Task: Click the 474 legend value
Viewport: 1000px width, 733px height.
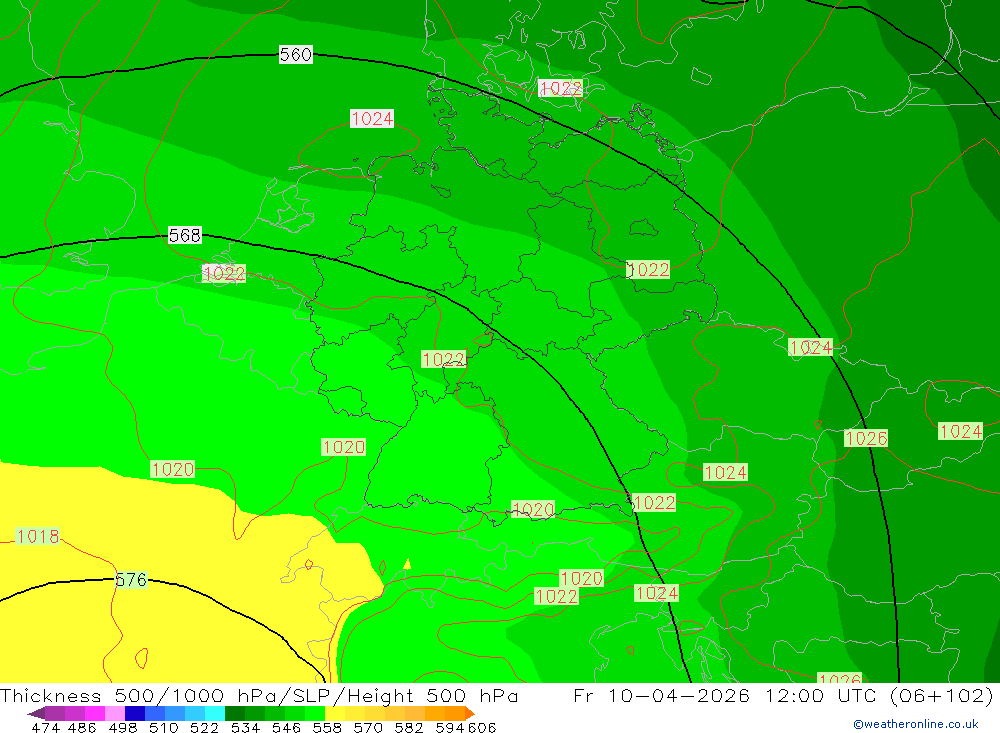Action: pos(45,727)
